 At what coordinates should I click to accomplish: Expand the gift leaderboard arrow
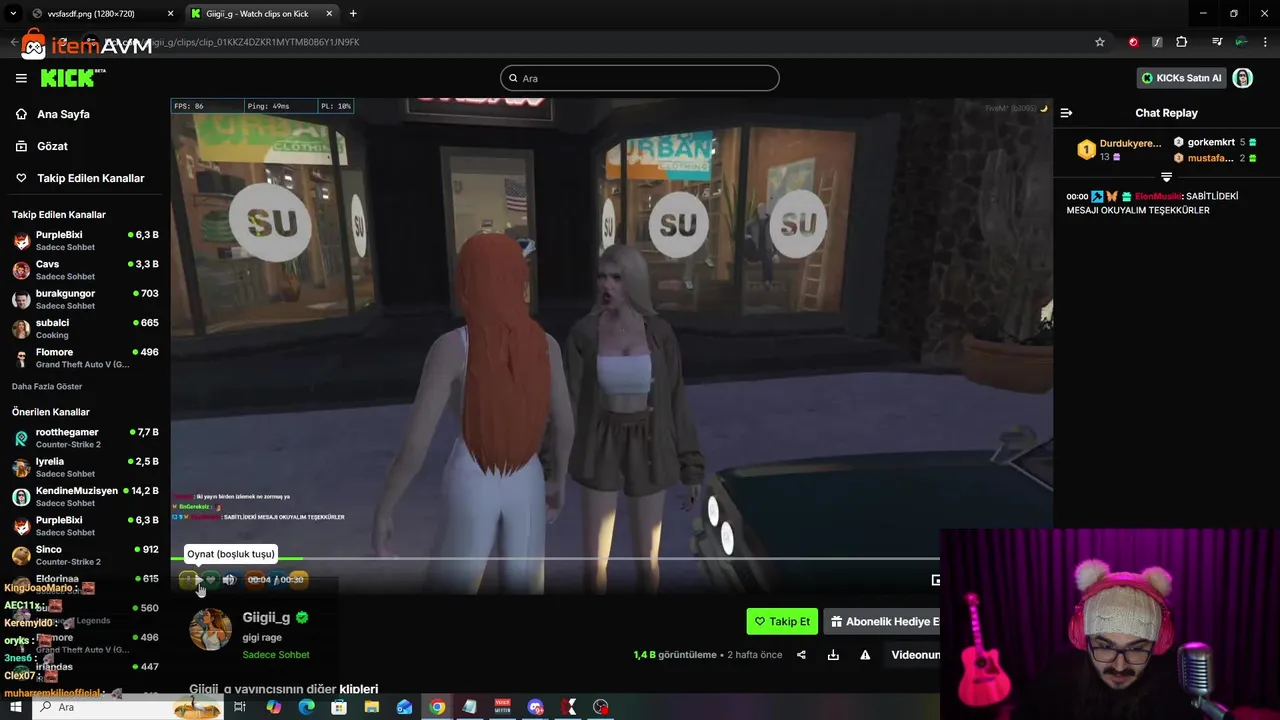pos(1166,177)
